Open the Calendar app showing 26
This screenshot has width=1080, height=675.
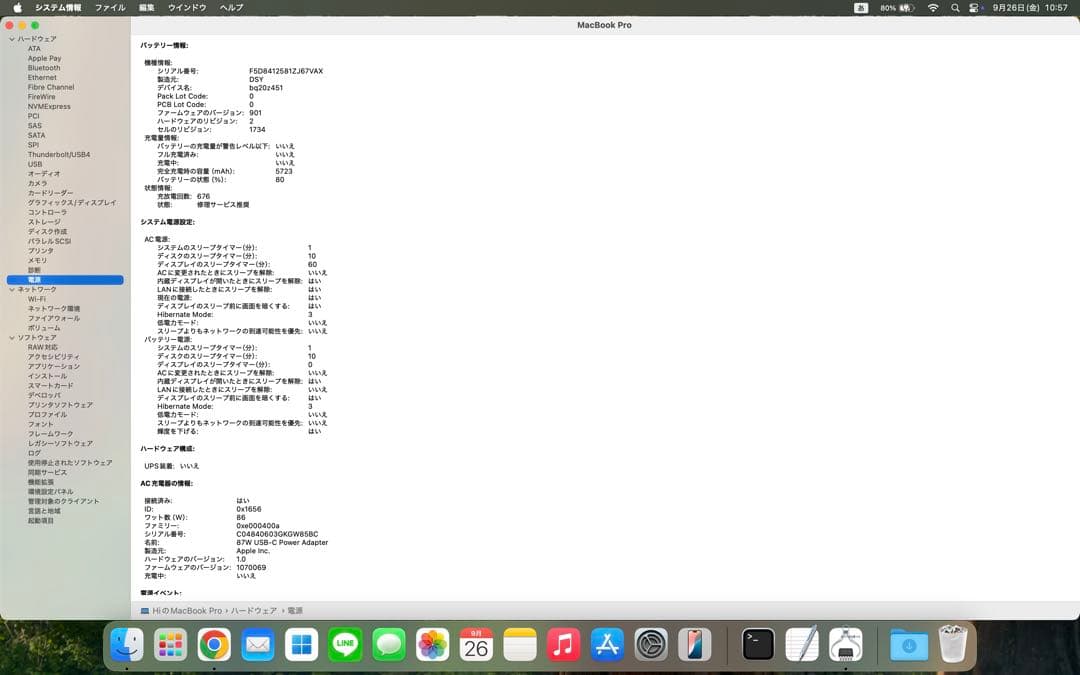(x=476, y=645)
